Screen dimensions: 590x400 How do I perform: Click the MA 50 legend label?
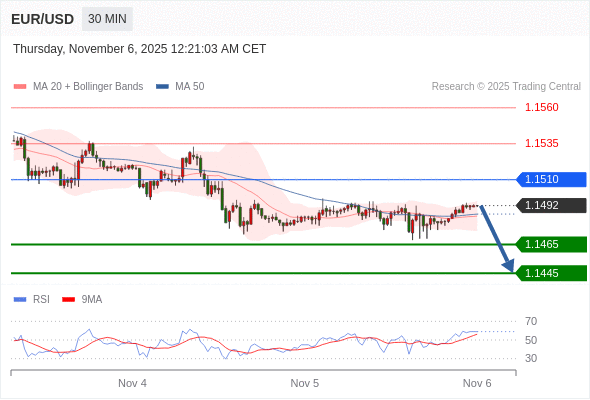click(190, 87)
